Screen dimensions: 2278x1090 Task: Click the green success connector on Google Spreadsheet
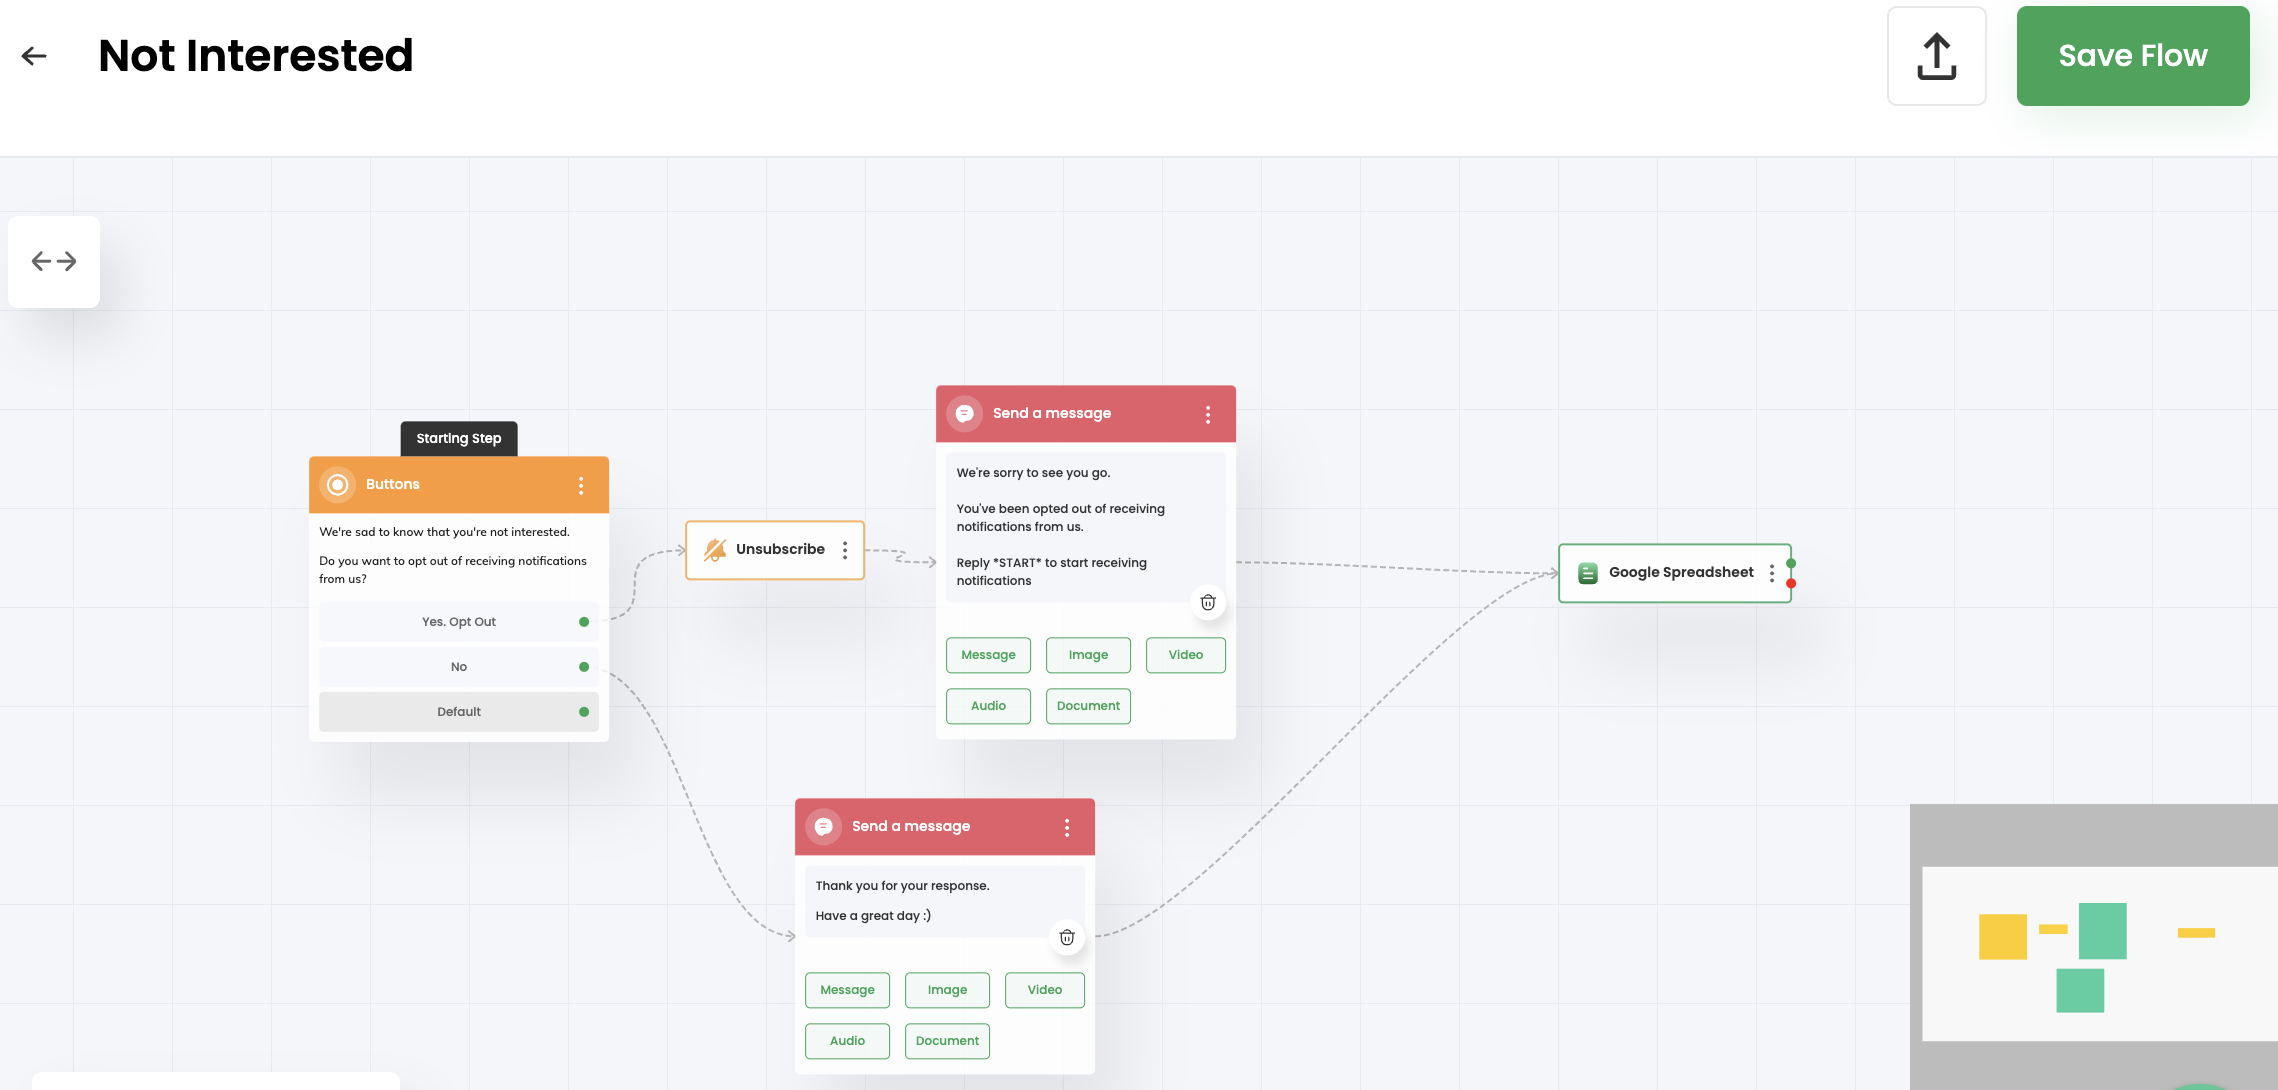point(1791,563)
